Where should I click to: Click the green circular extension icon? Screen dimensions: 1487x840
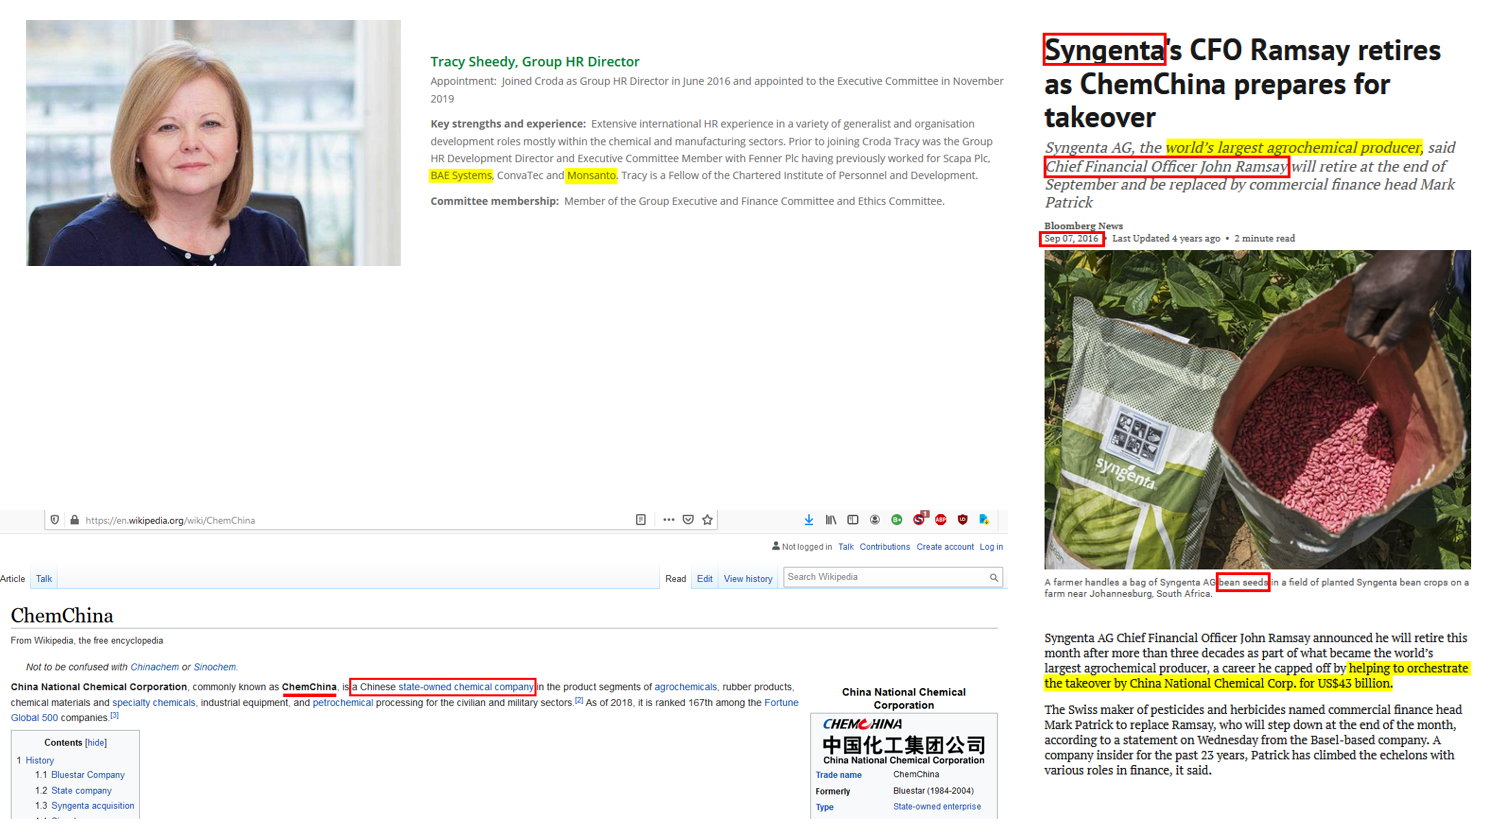[x=897, y=520]
